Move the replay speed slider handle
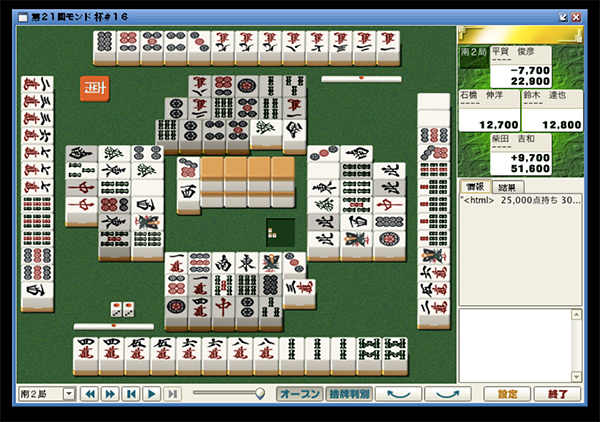Viewport: 600px width, 422px height. coord(260,393)
